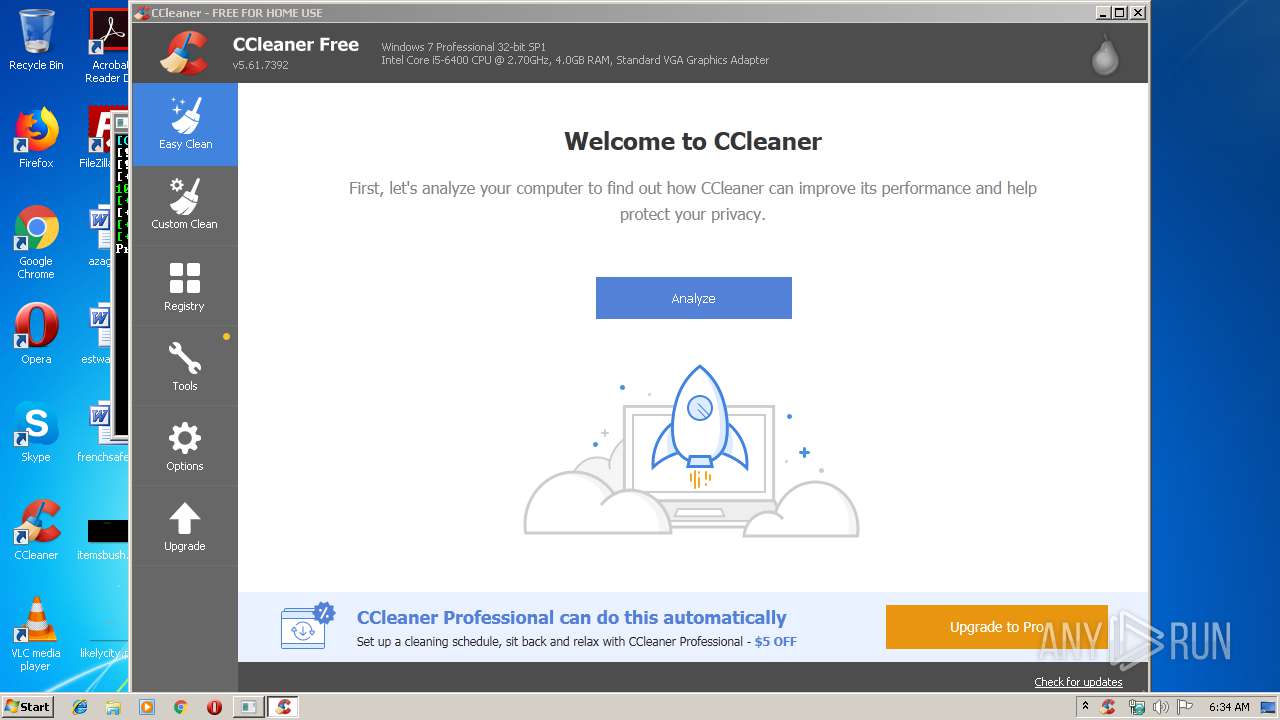The width and height of the screenshot is (1280, 720).
Task: Click the $5 OFF offer text
Action: [776, 641]
